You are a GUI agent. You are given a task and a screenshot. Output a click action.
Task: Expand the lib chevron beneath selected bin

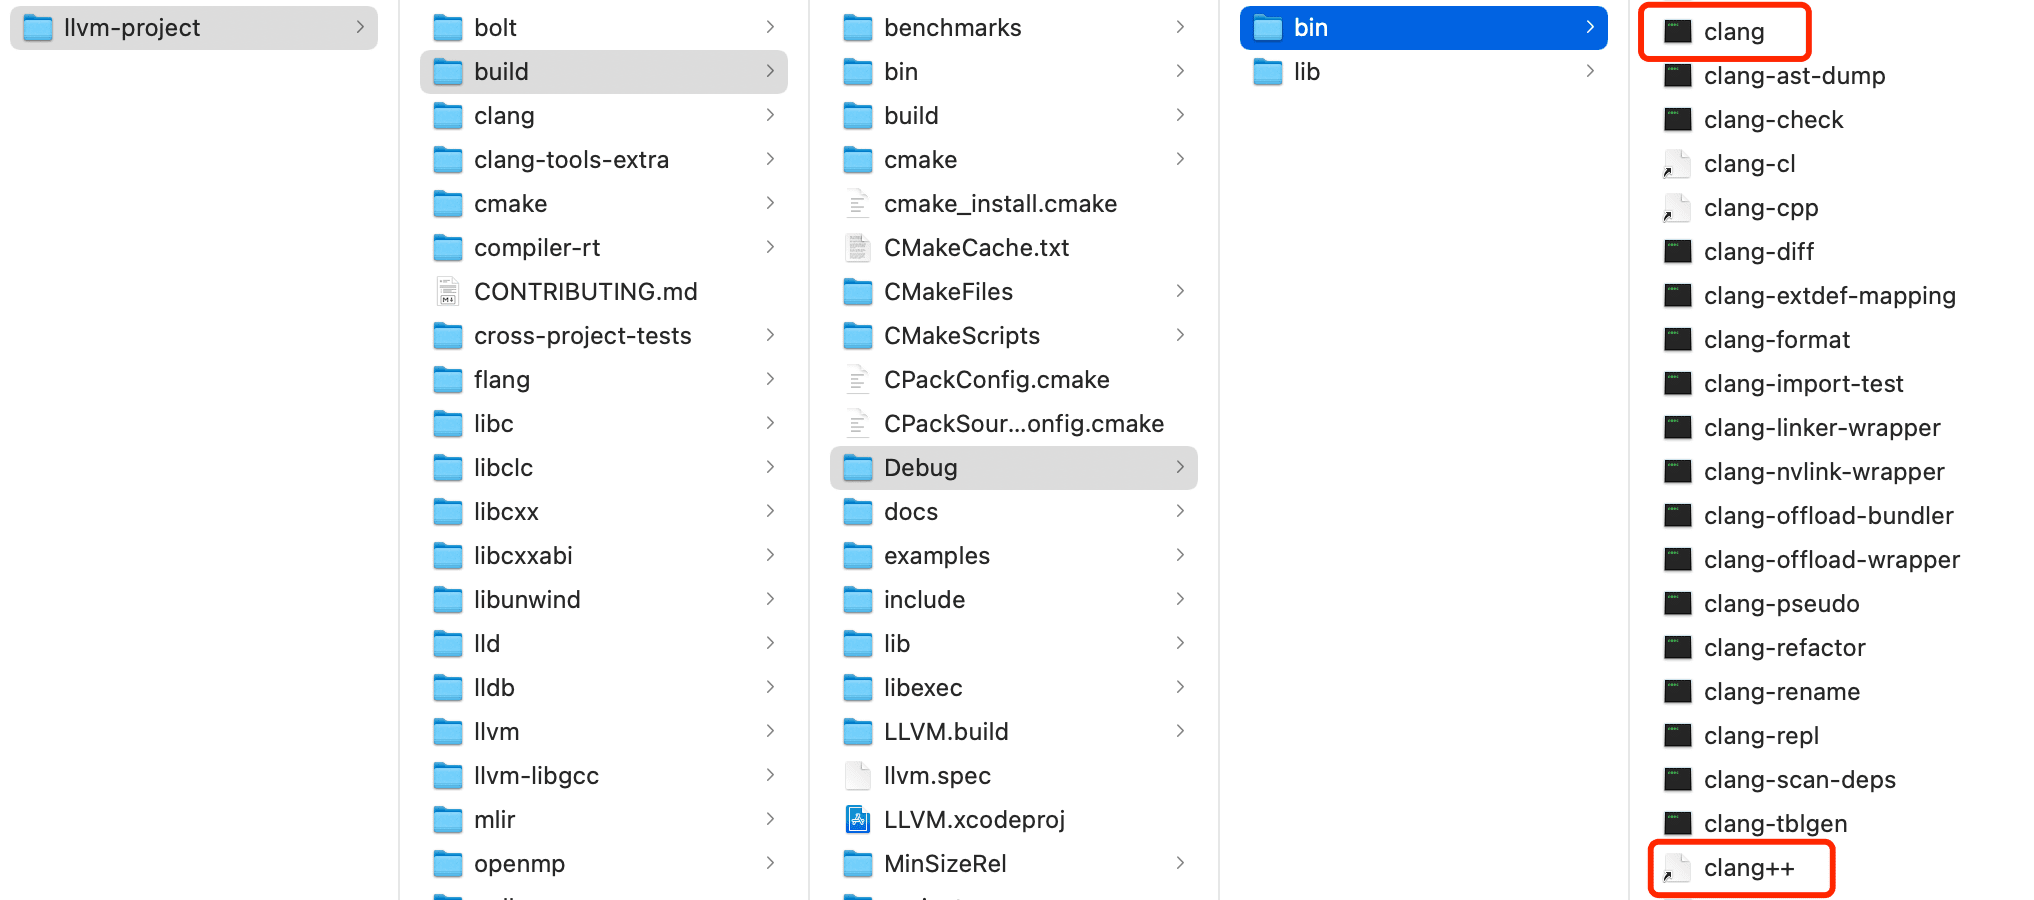[1590, 72]
